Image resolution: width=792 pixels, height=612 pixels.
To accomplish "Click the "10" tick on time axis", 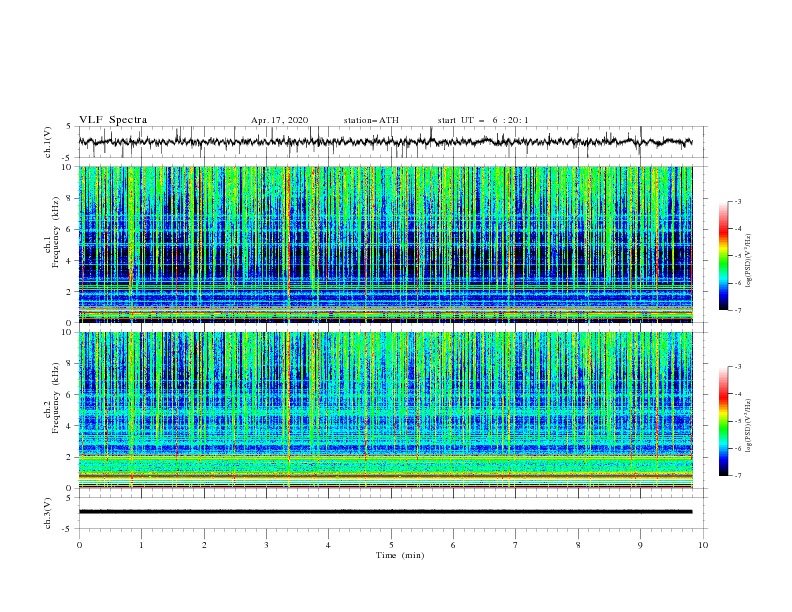I will point(703,545).
